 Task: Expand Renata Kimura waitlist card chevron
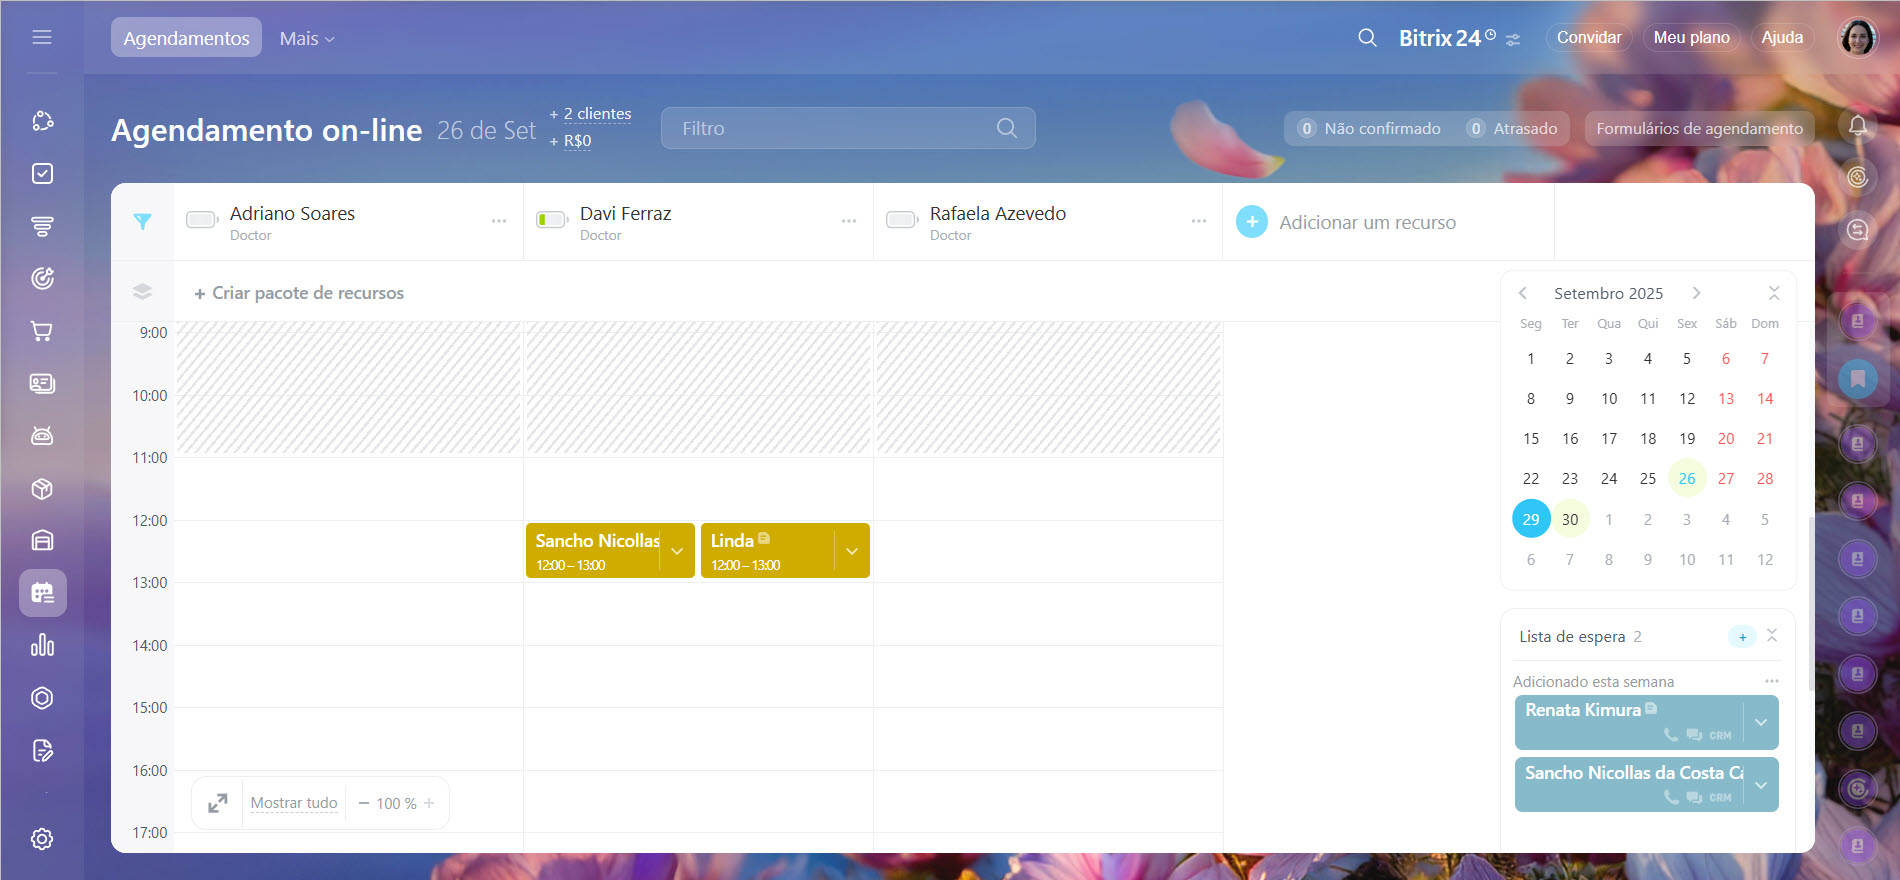[x=1761, y=722]
